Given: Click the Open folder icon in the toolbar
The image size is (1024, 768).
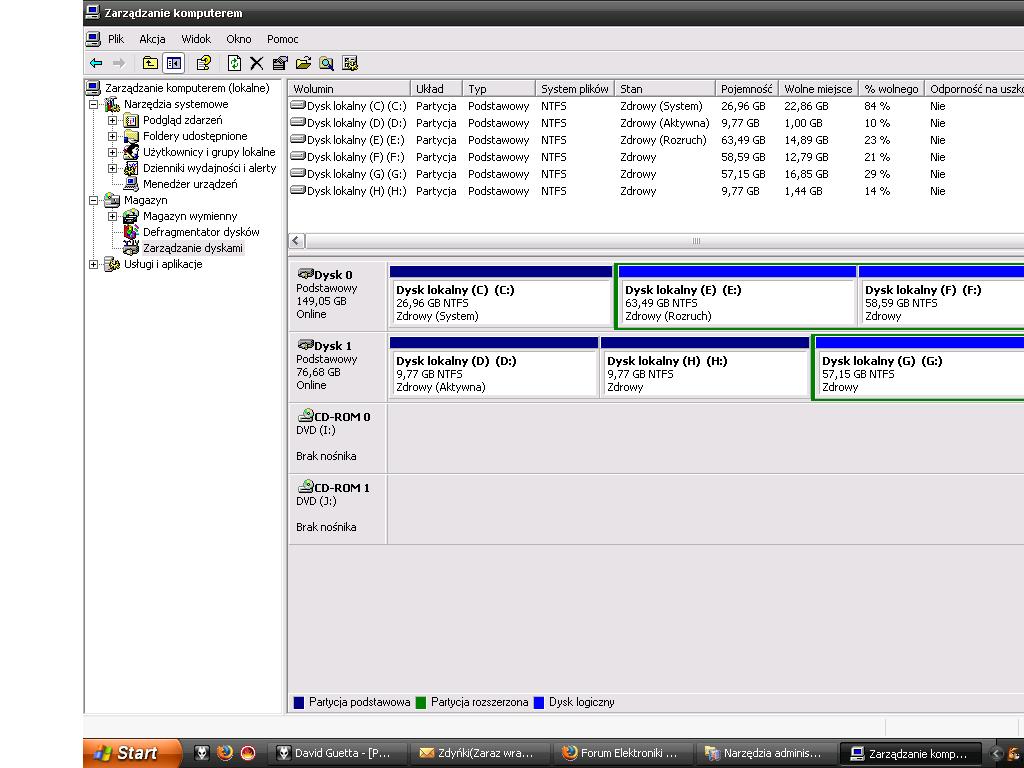Looking at the screenshot, I should (x=303, y=63).
